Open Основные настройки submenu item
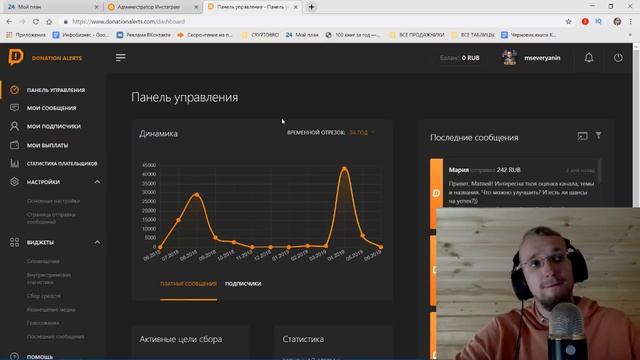 (x=53, y=201)
